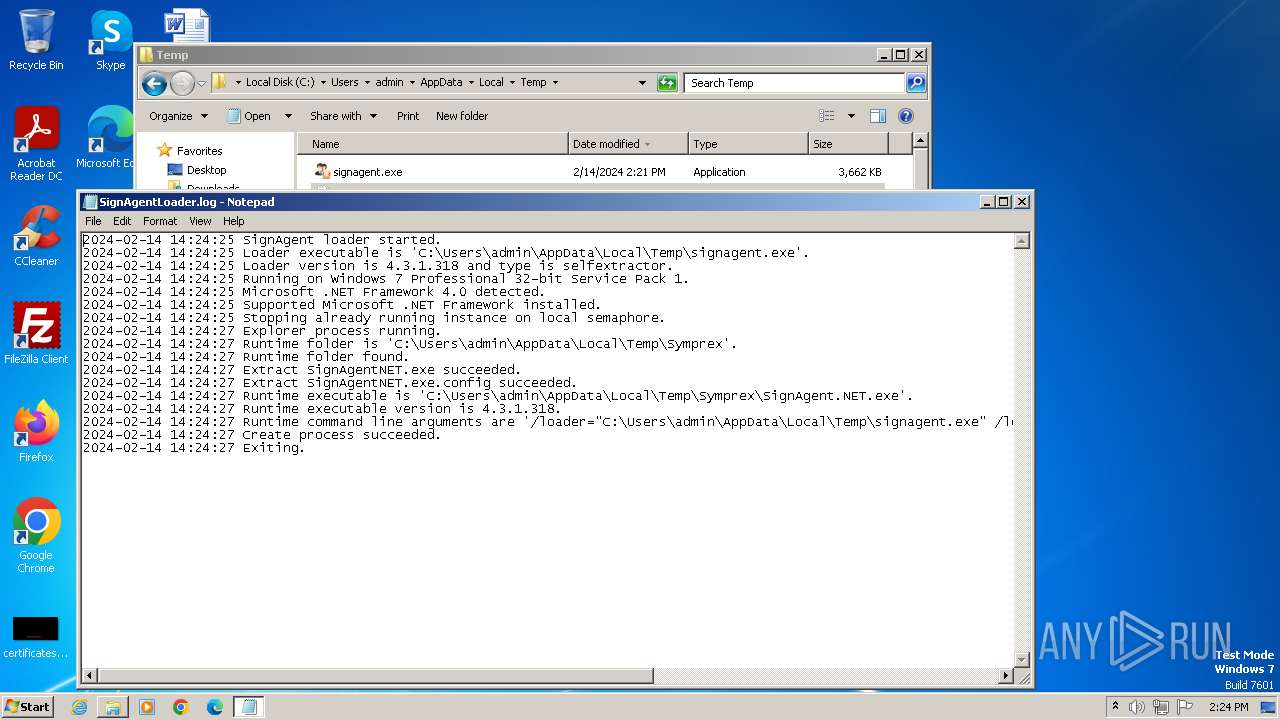Select AppData in the address path
The image size is (1280, 720).
coord(441,83)
